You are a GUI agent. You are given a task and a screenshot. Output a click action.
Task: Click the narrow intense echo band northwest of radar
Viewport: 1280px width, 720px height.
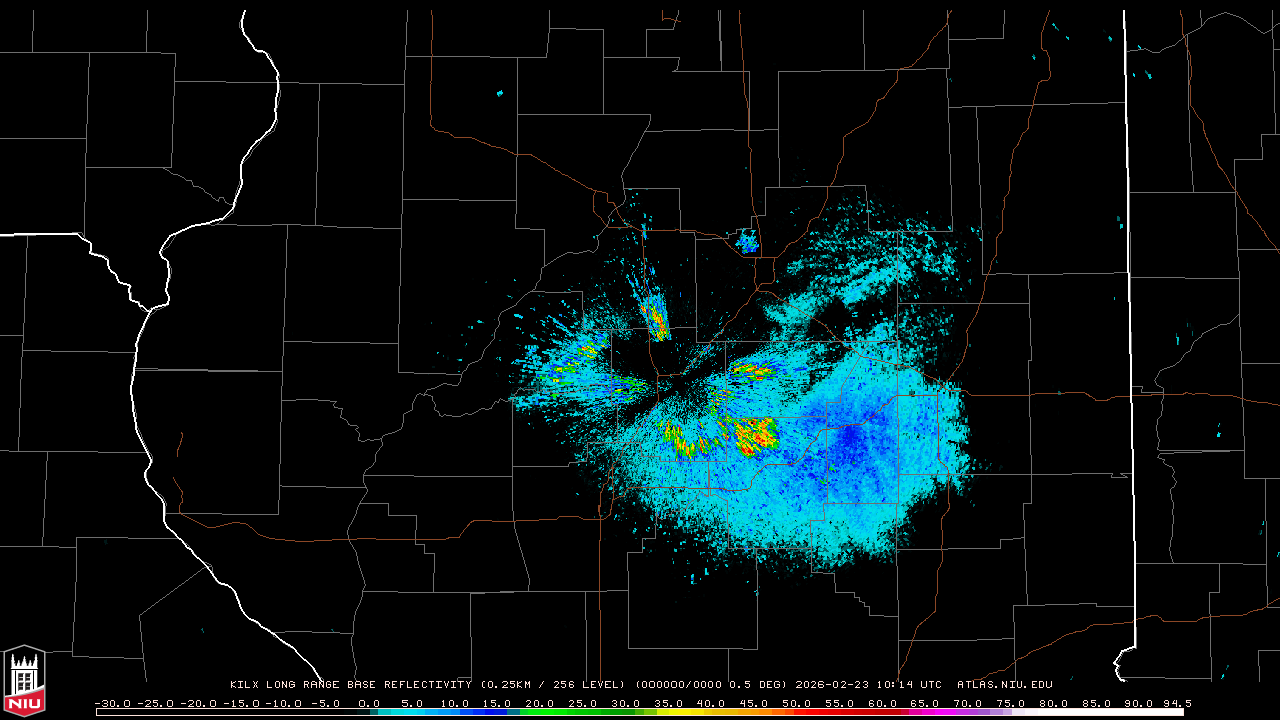click(655, 317)
